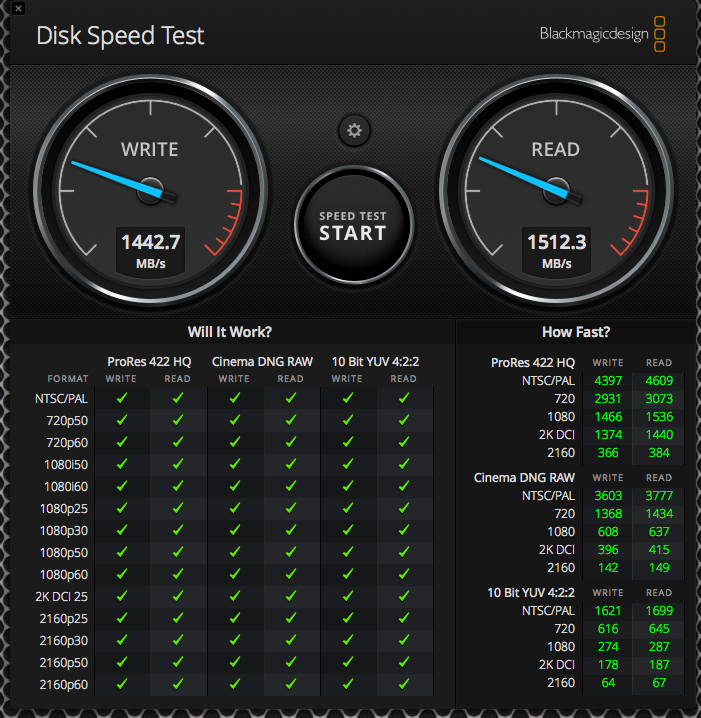Select the value 287 in How Fast
Image resolution: width=701 pixels, height=718 pixels.
659,647
